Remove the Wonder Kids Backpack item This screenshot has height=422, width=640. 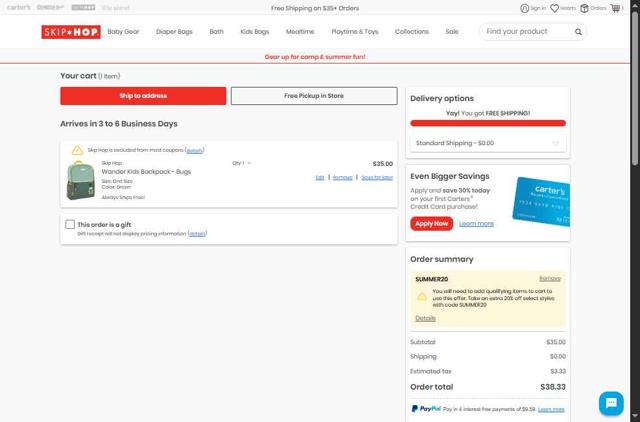[342, 178]
